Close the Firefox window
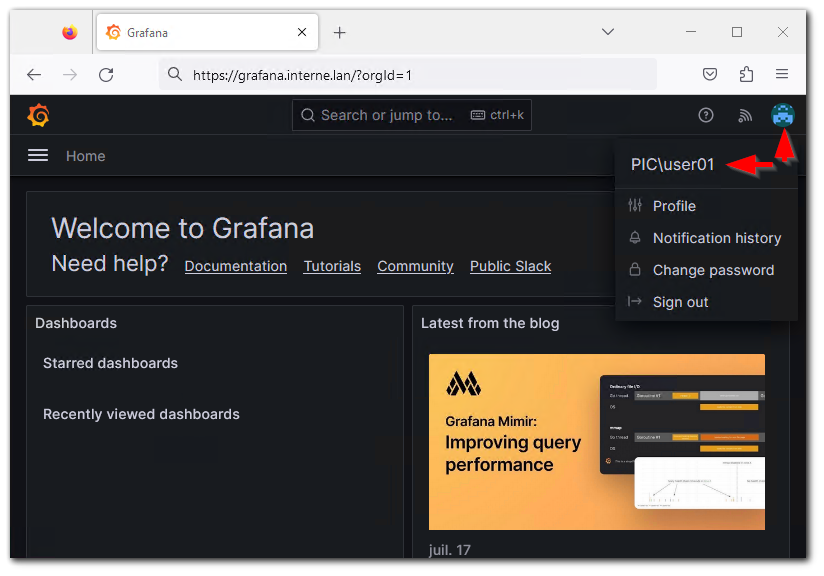This screenshot has height=576, width=824. (782, 32)
